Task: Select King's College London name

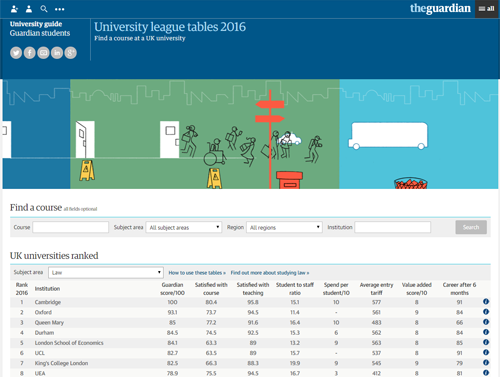Action: click(61, 363)
